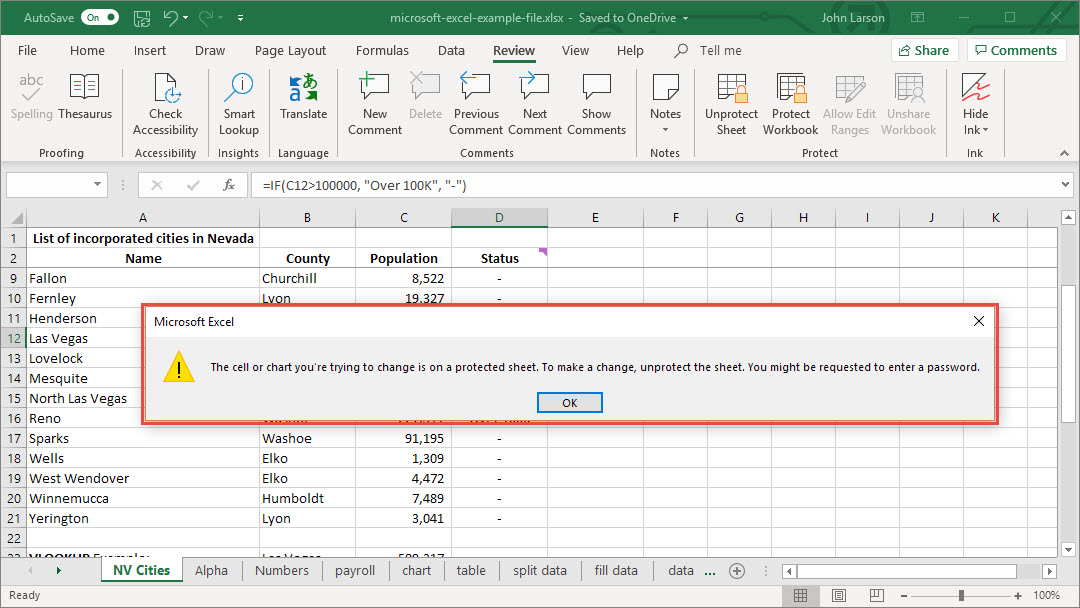Open the Name Box dropdown arrow
Screen dimensions: 1080x608
pos(98,185)
